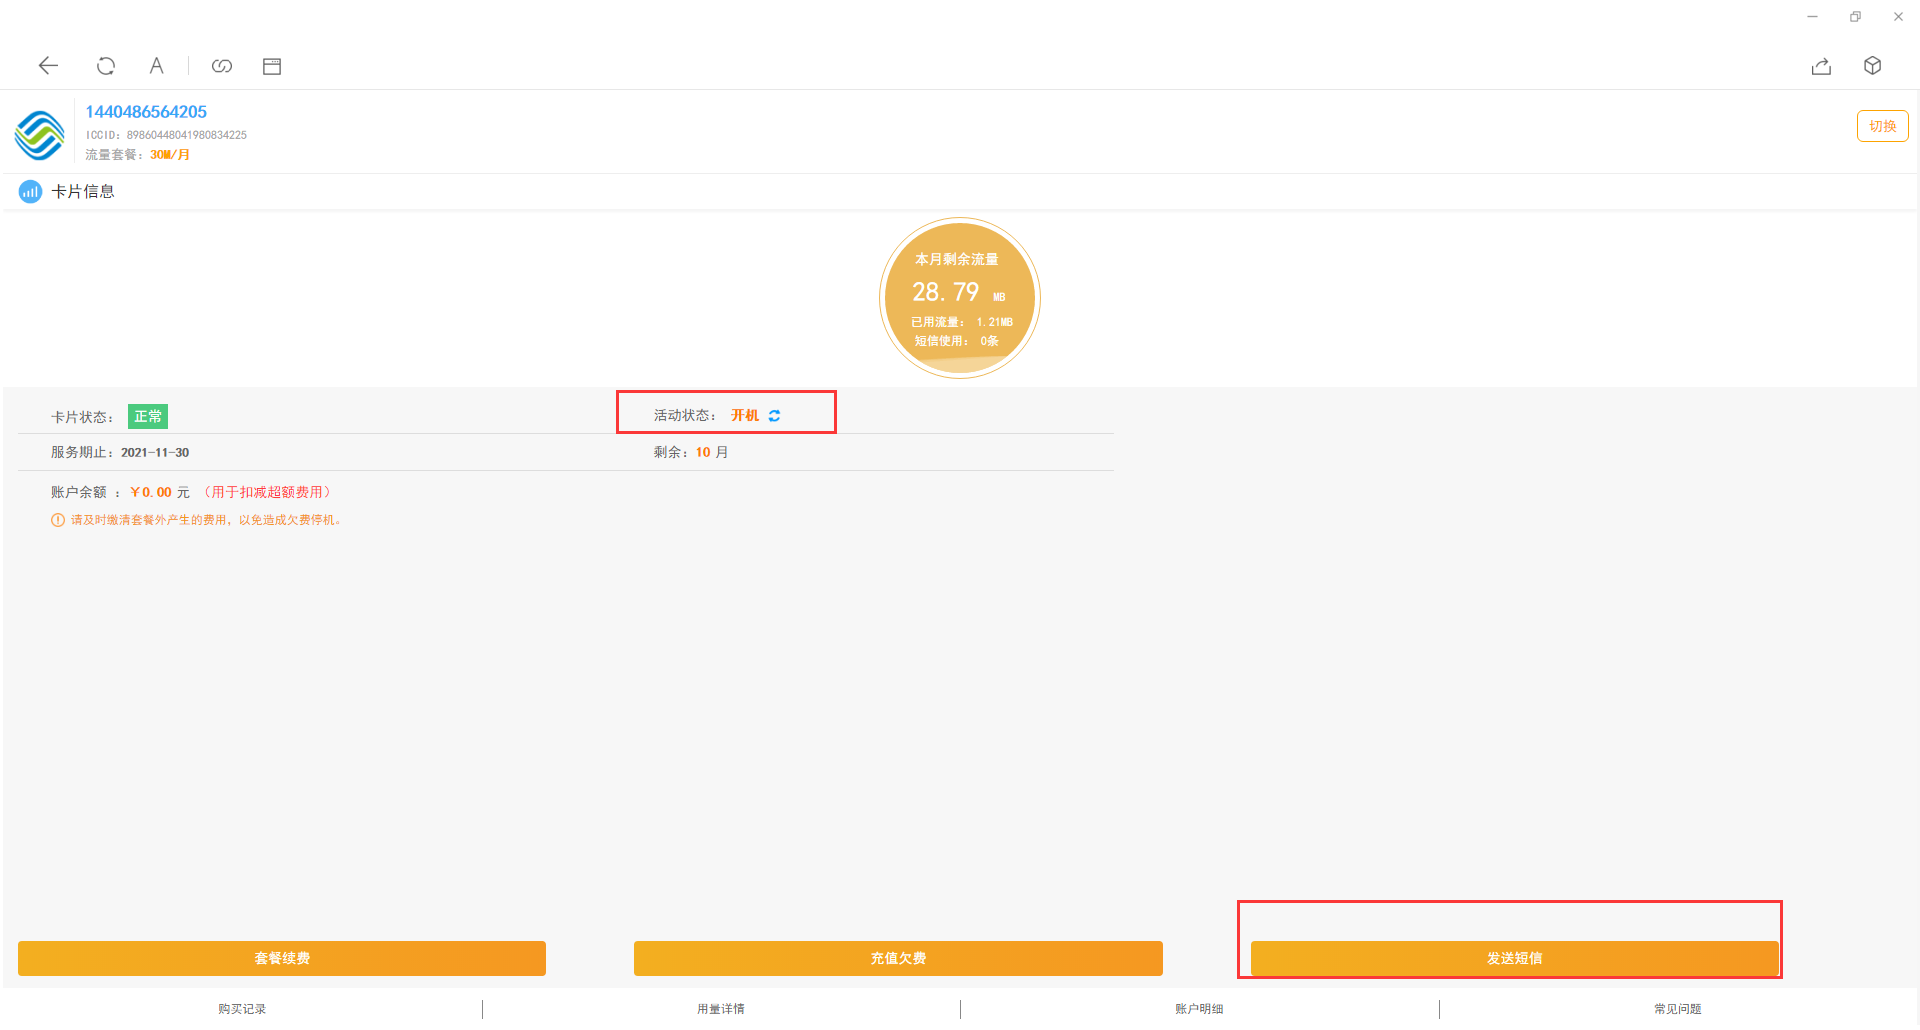Click the 套餐续费 button
This screenshot has height=1030, width=1920.
[282, 958]
